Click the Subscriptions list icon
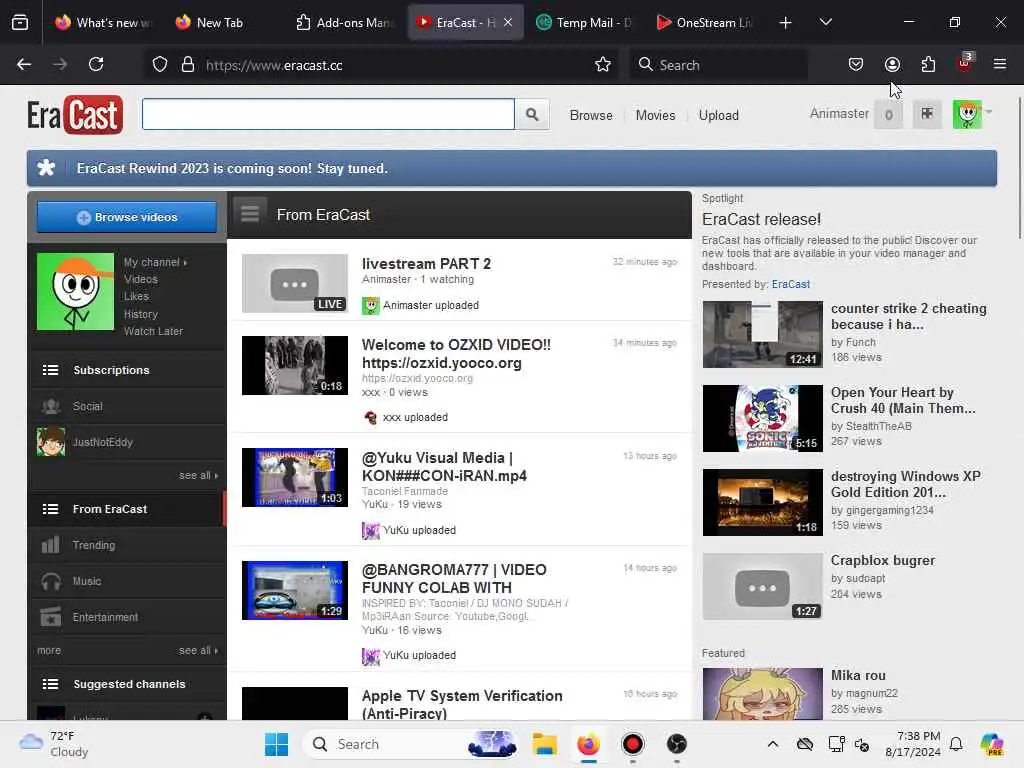1024x768 pixels. click(x=50, y=370)
